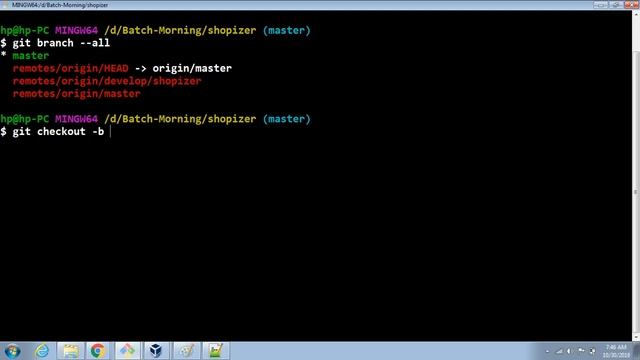Click 'remotes/origin/HEAD' branch text
This screenshot has height=360, width=640.
(x=70, y=68)
